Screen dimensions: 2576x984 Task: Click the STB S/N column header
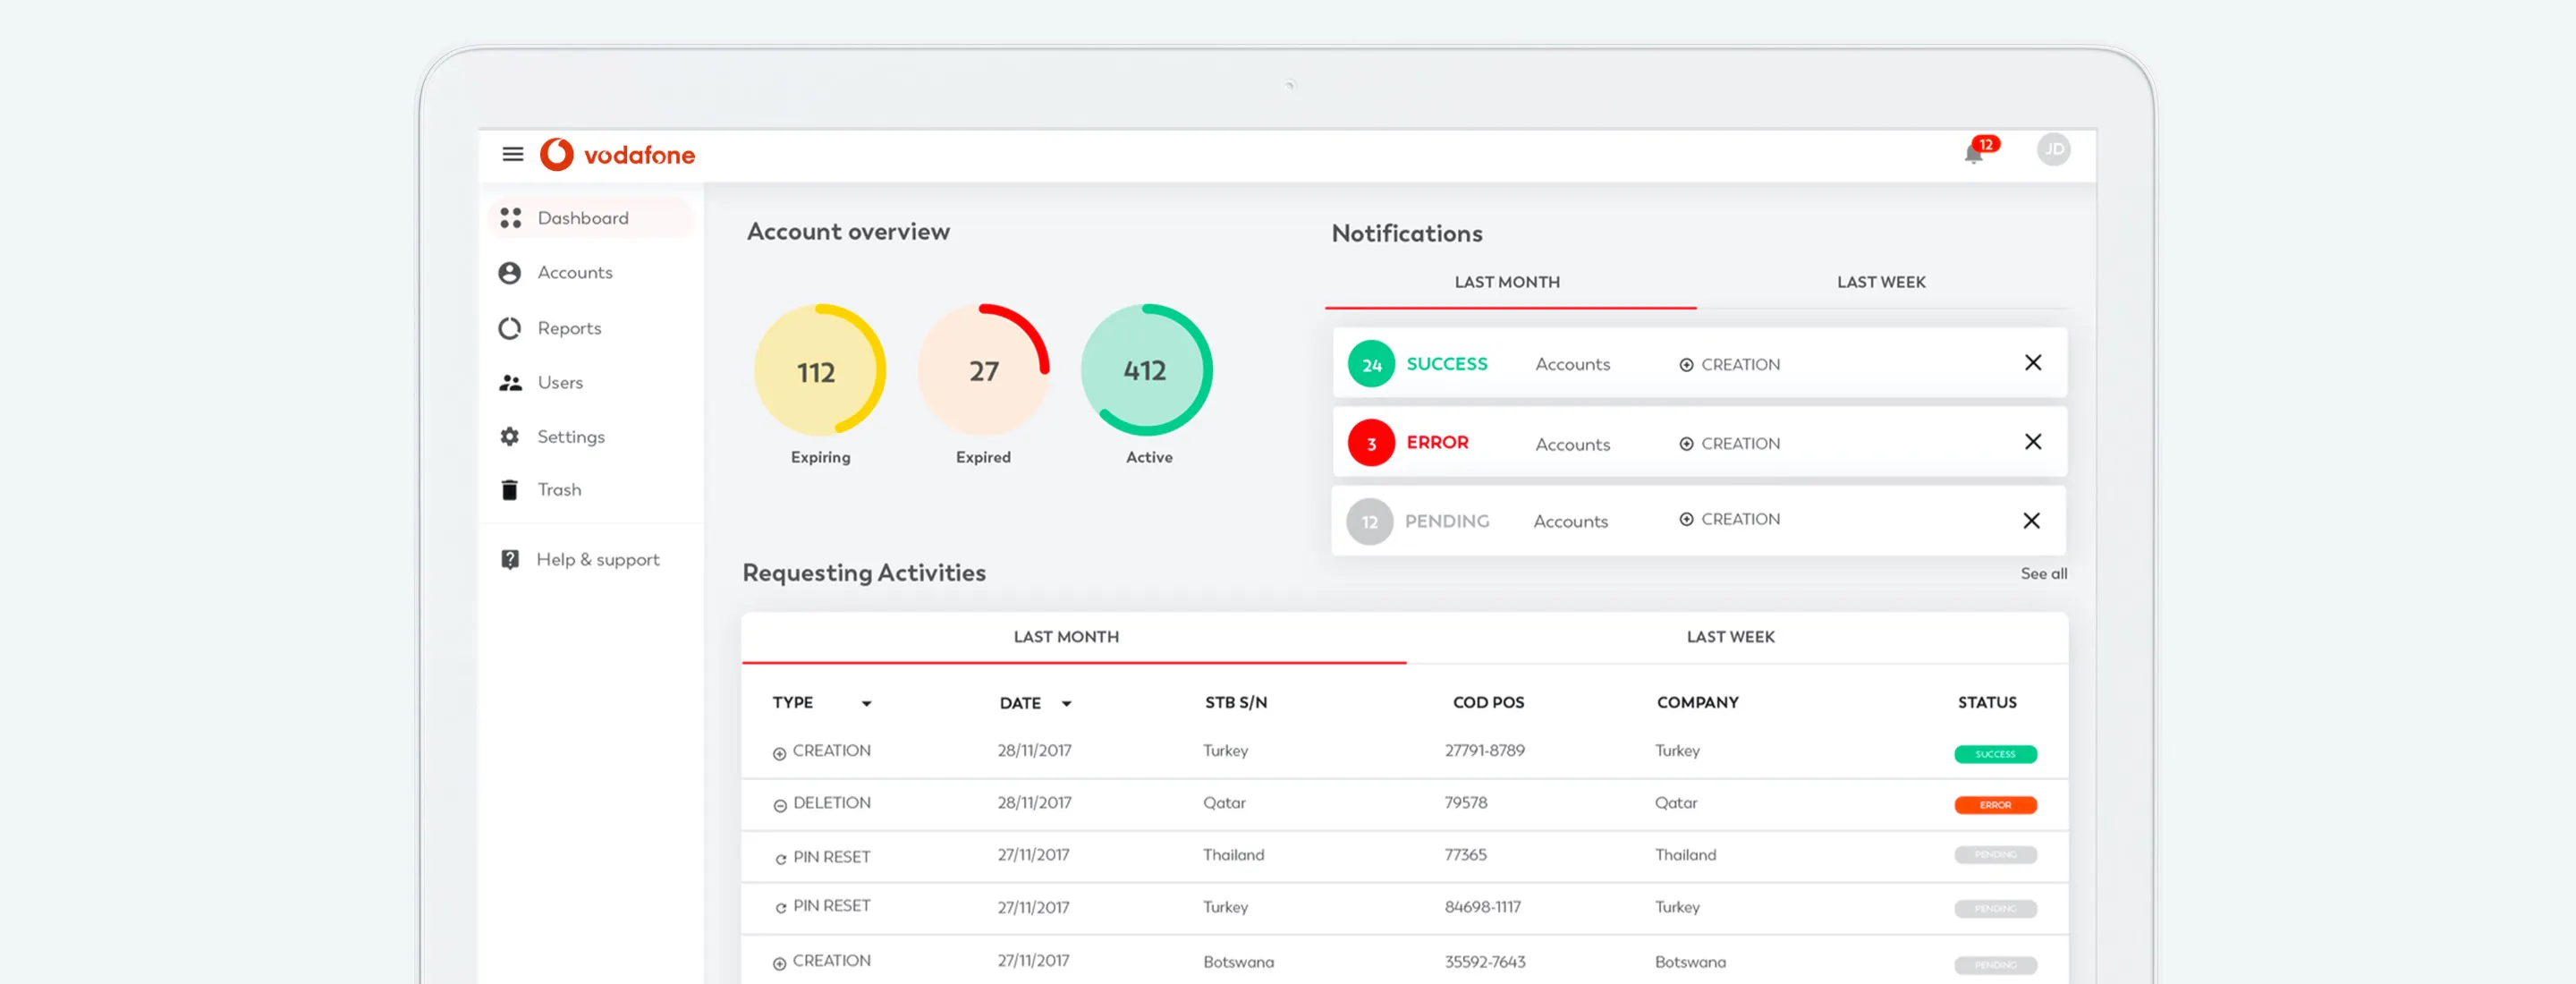[1235, 703]
